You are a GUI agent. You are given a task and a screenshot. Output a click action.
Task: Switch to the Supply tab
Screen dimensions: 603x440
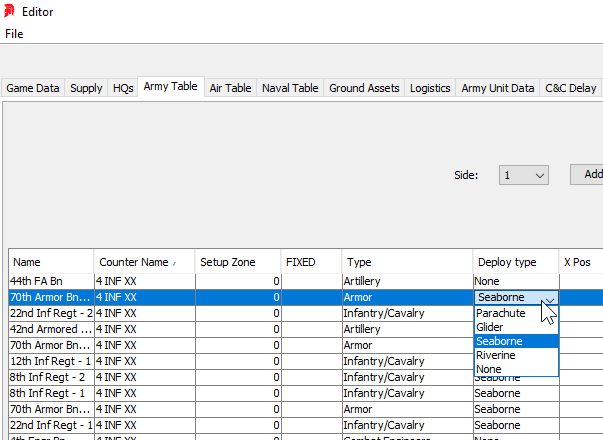pos(86,88)
